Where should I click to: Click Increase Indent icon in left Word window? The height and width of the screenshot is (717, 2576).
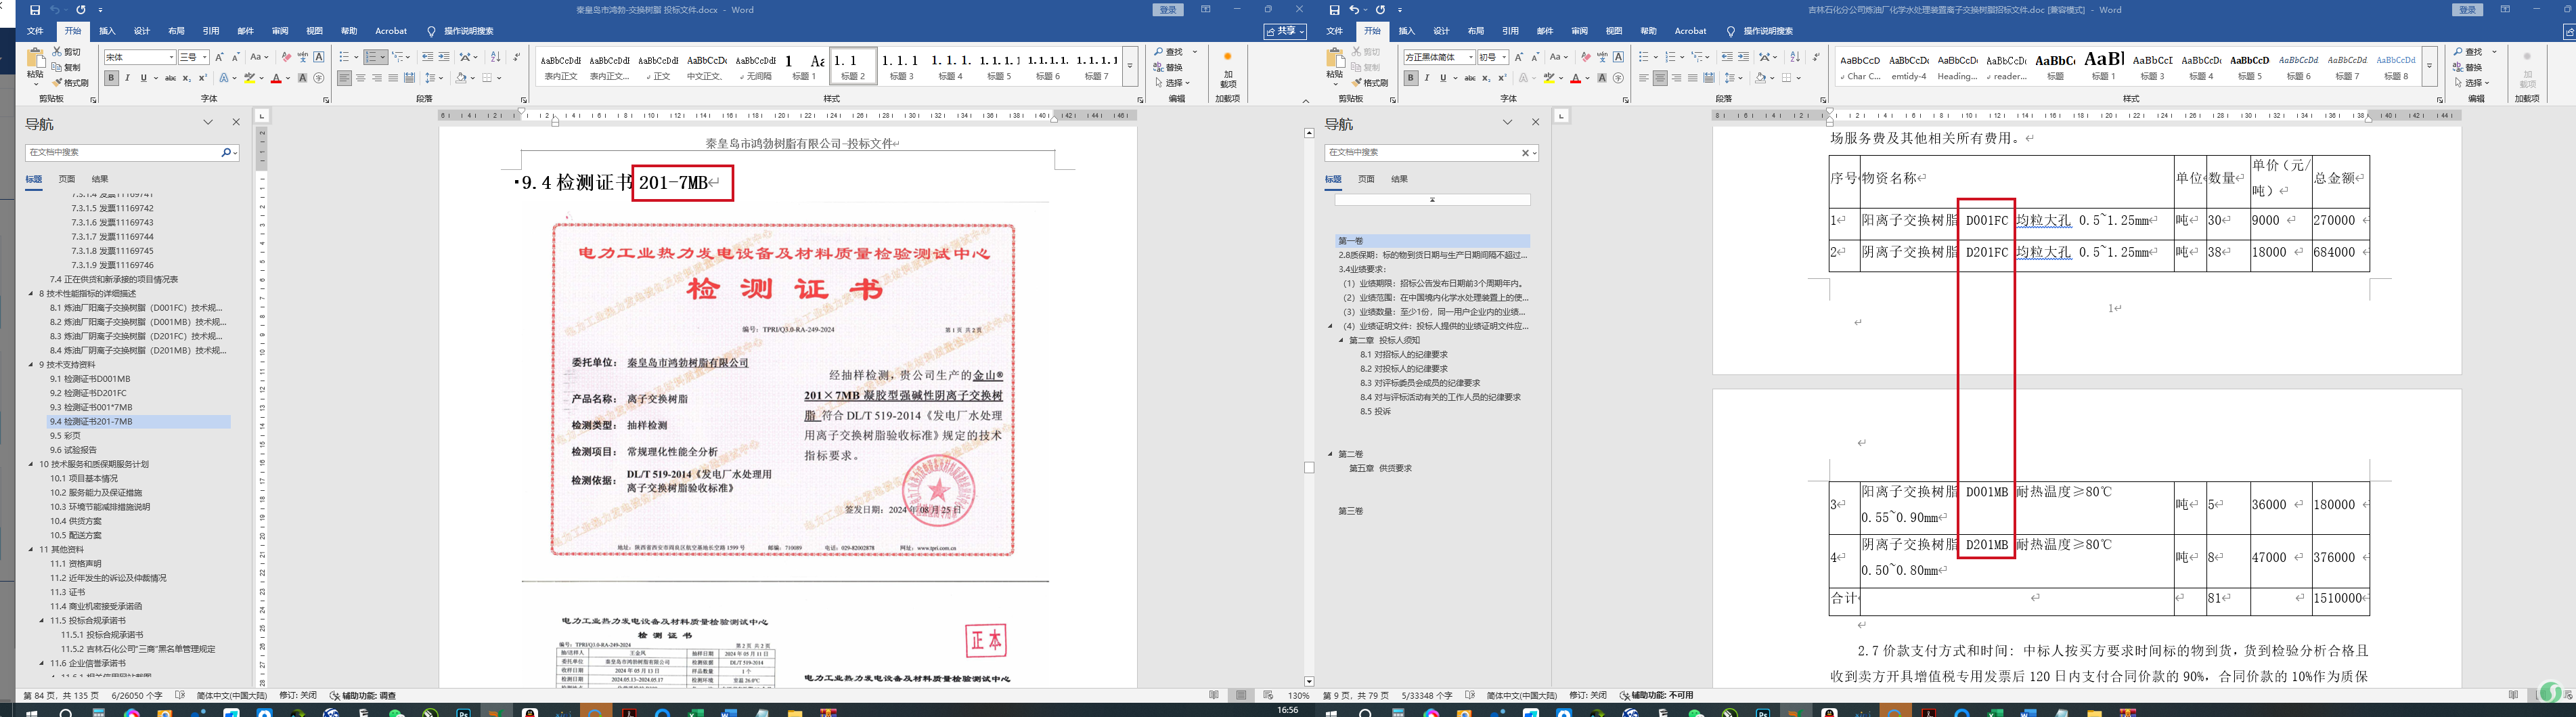444,57
